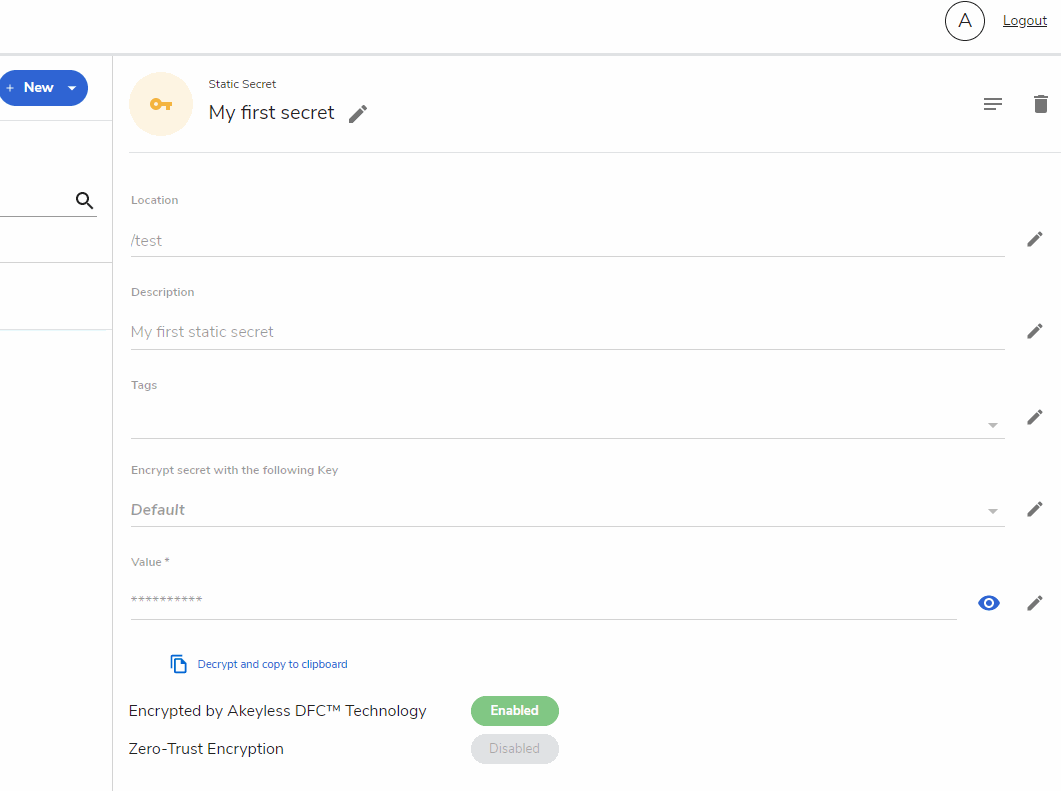This screenshot has height=791, width=1061.
Task: Open the details list icon in header
Action: (993, 104)
